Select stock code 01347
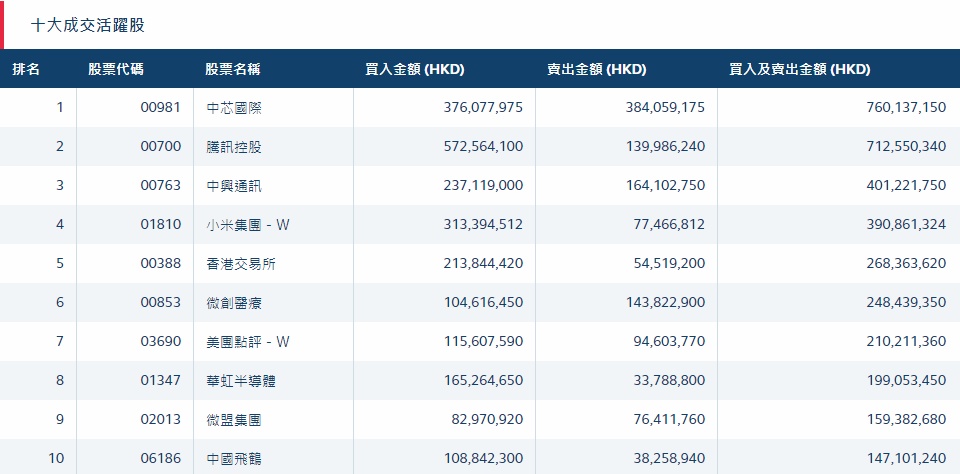 [161, 380]
